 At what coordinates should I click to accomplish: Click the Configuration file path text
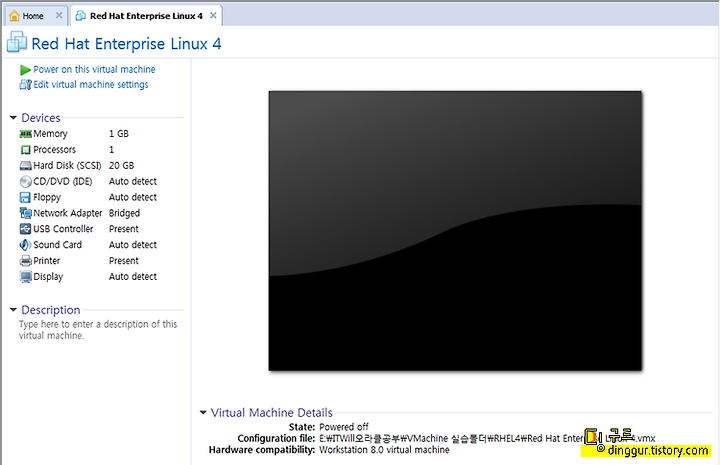487,438
